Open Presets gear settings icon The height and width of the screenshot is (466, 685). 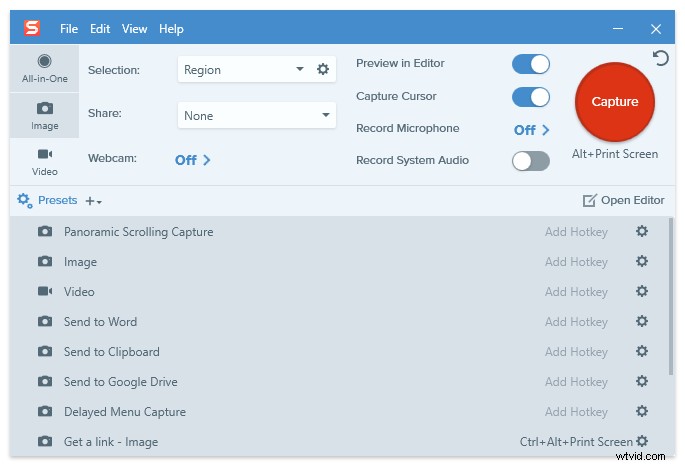[25, 200]
